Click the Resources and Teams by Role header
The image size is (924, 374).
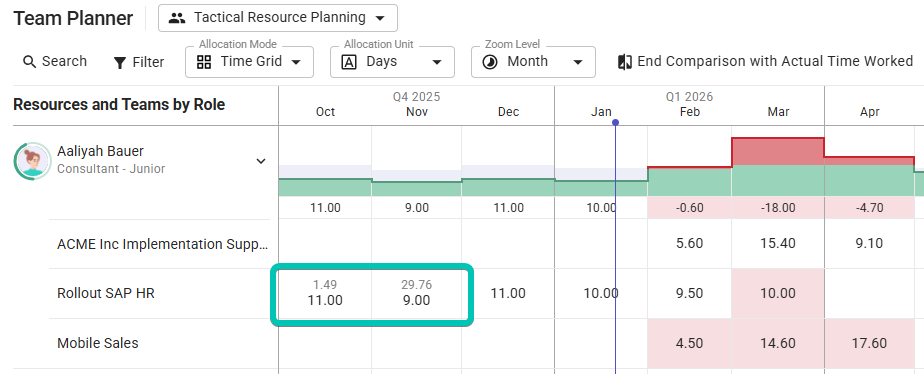(119, 105)
